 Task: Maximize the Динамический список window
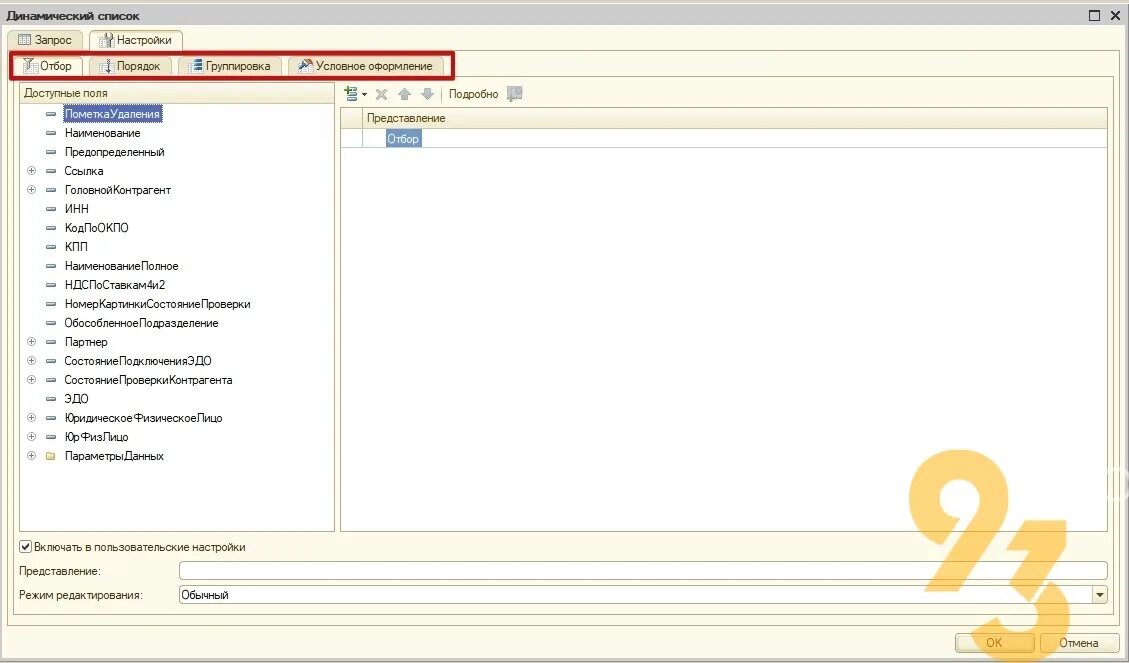1094,15
